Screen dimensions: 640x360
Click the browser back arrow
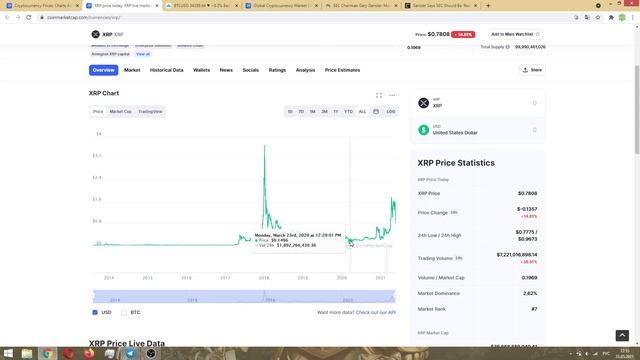click(x=7, y=18)
